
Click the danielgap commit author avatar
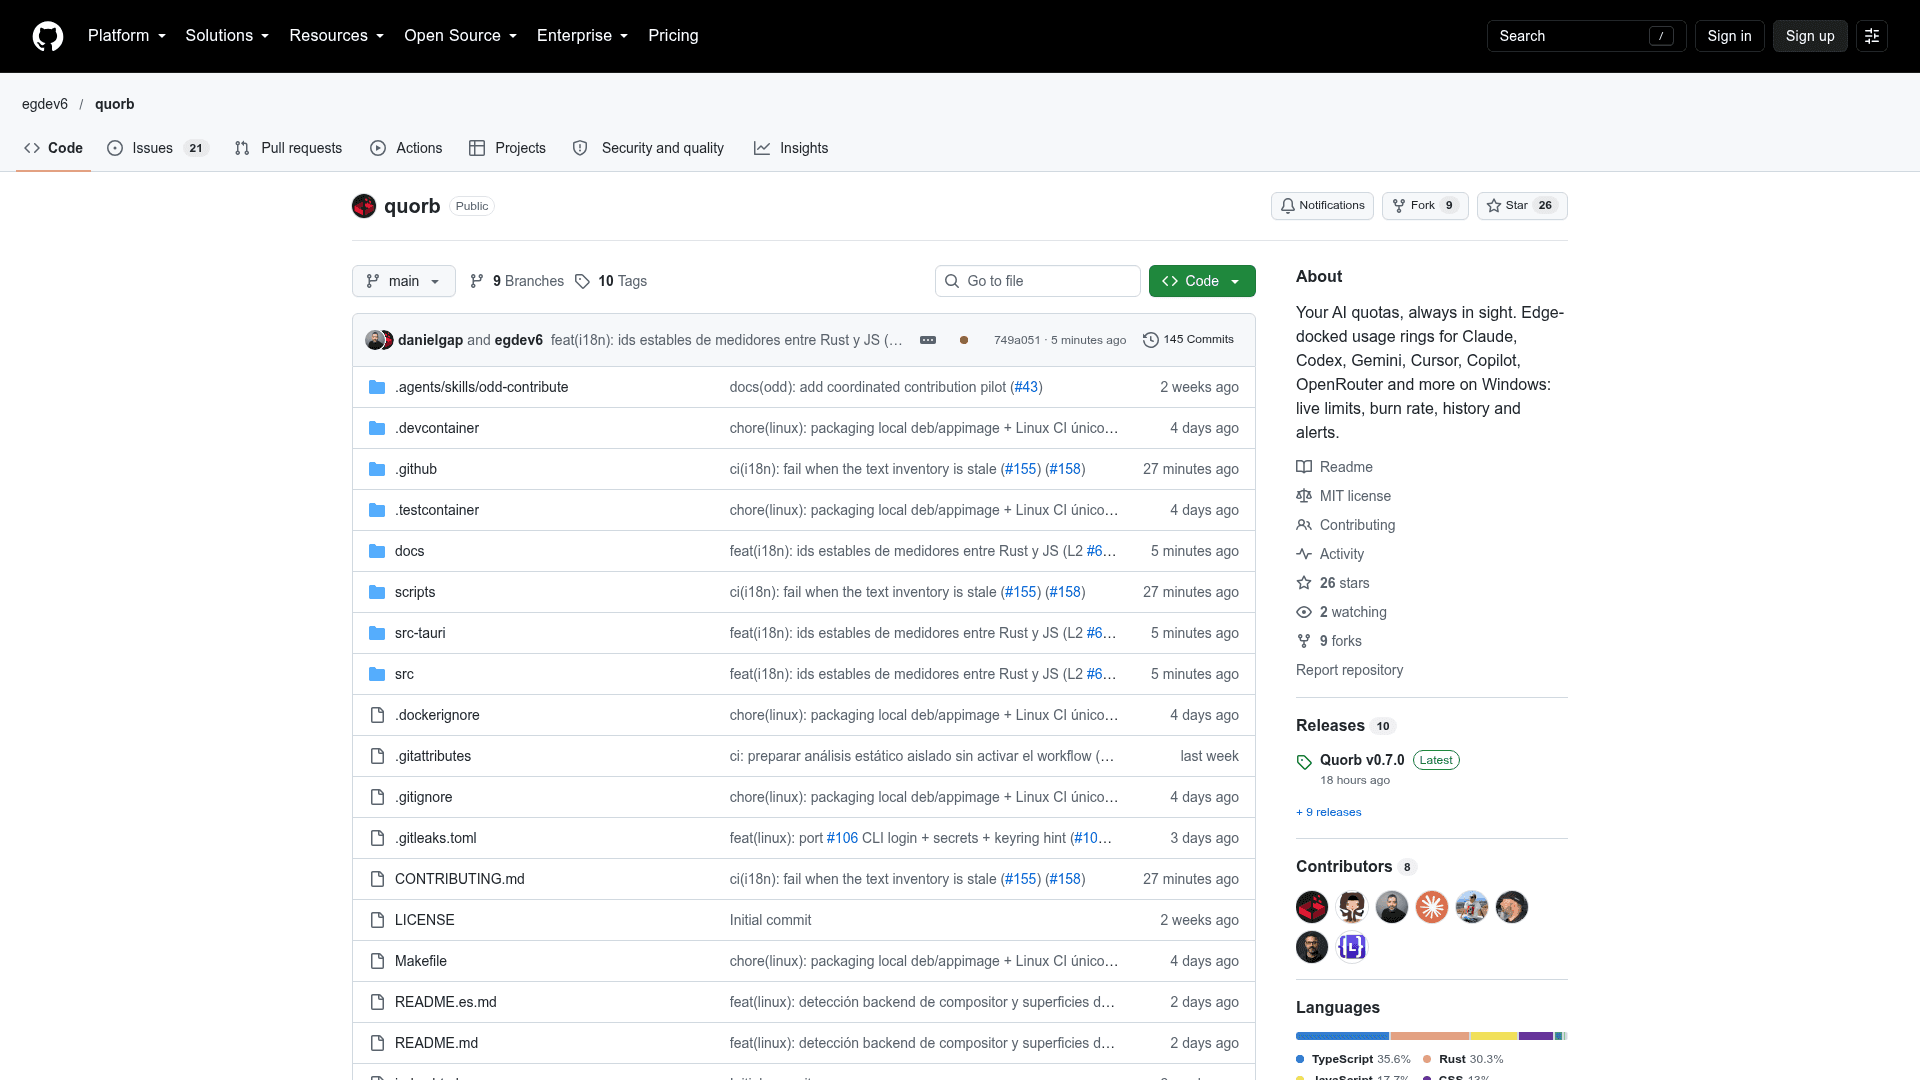pyautogui.click(x=374, y=340)
